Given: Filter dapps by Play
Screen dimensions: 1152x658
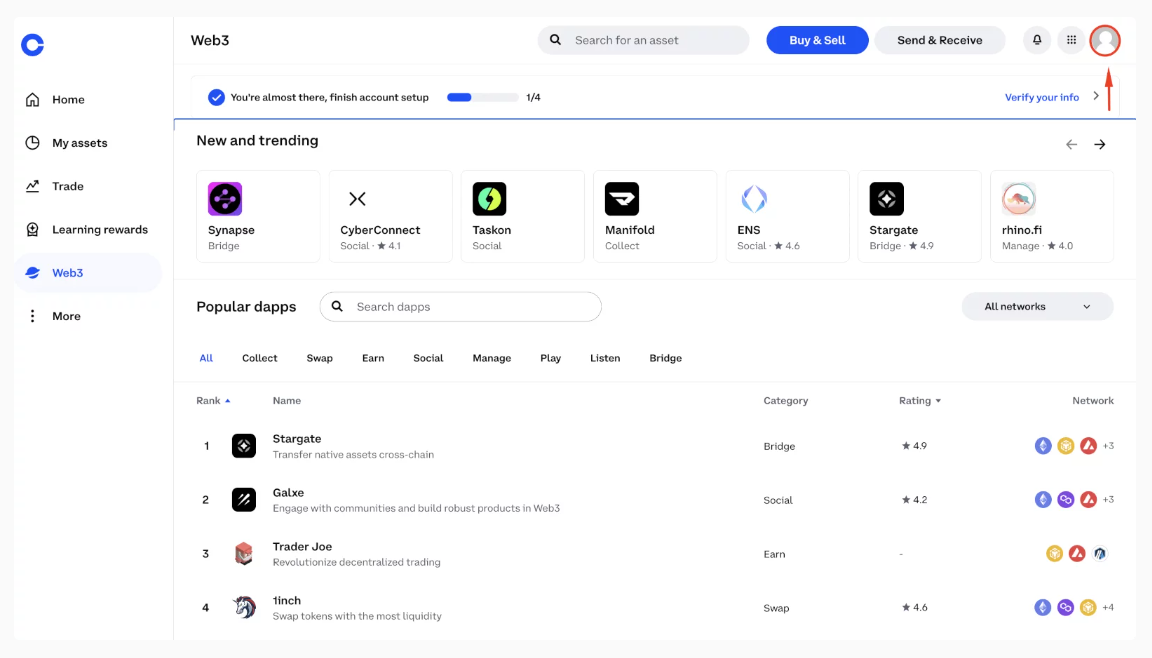Looking at the screenshot, I should coord(550,358).
